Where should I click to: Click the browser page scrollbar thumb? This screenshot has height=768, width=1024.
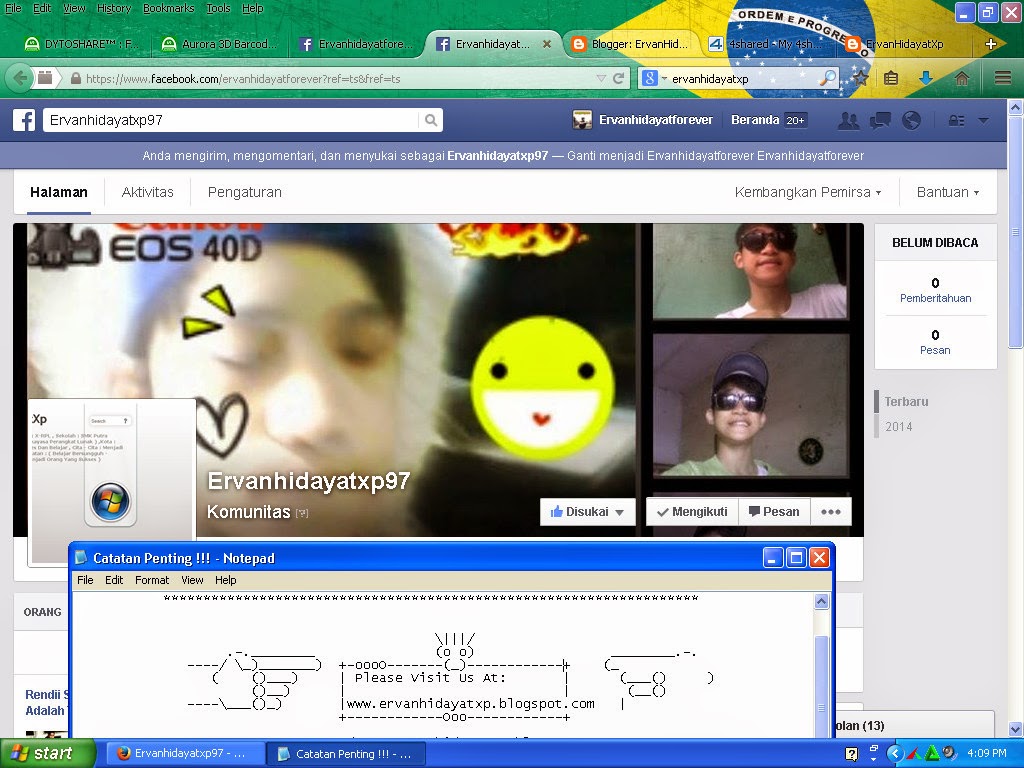coord(1015,232)
